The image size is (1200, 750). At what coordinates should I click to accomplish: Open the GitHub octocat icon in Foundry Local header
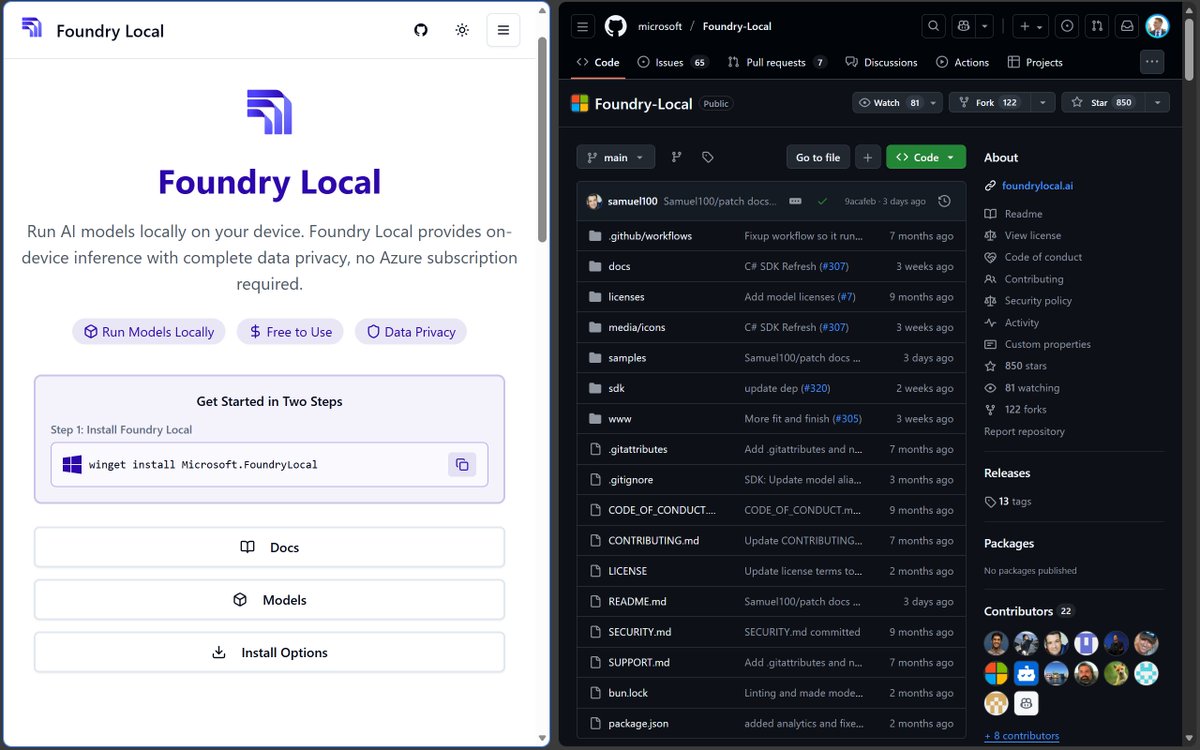[x=420, y=30]
